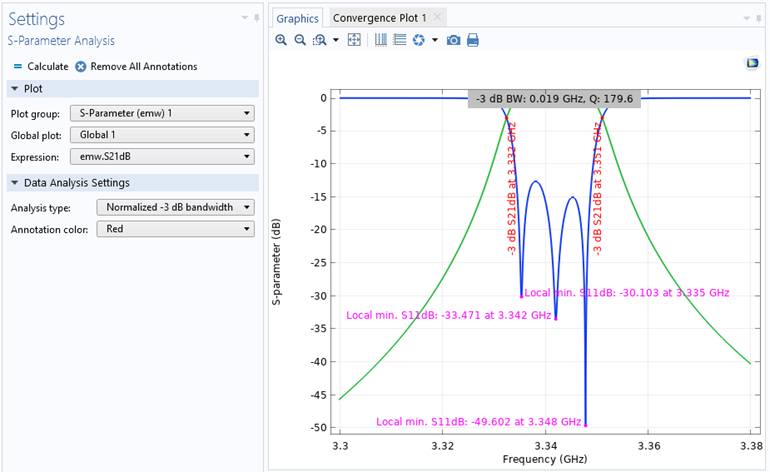
Task: Take a plot snapshot with camera icon
Action: (x=453, y=40)
